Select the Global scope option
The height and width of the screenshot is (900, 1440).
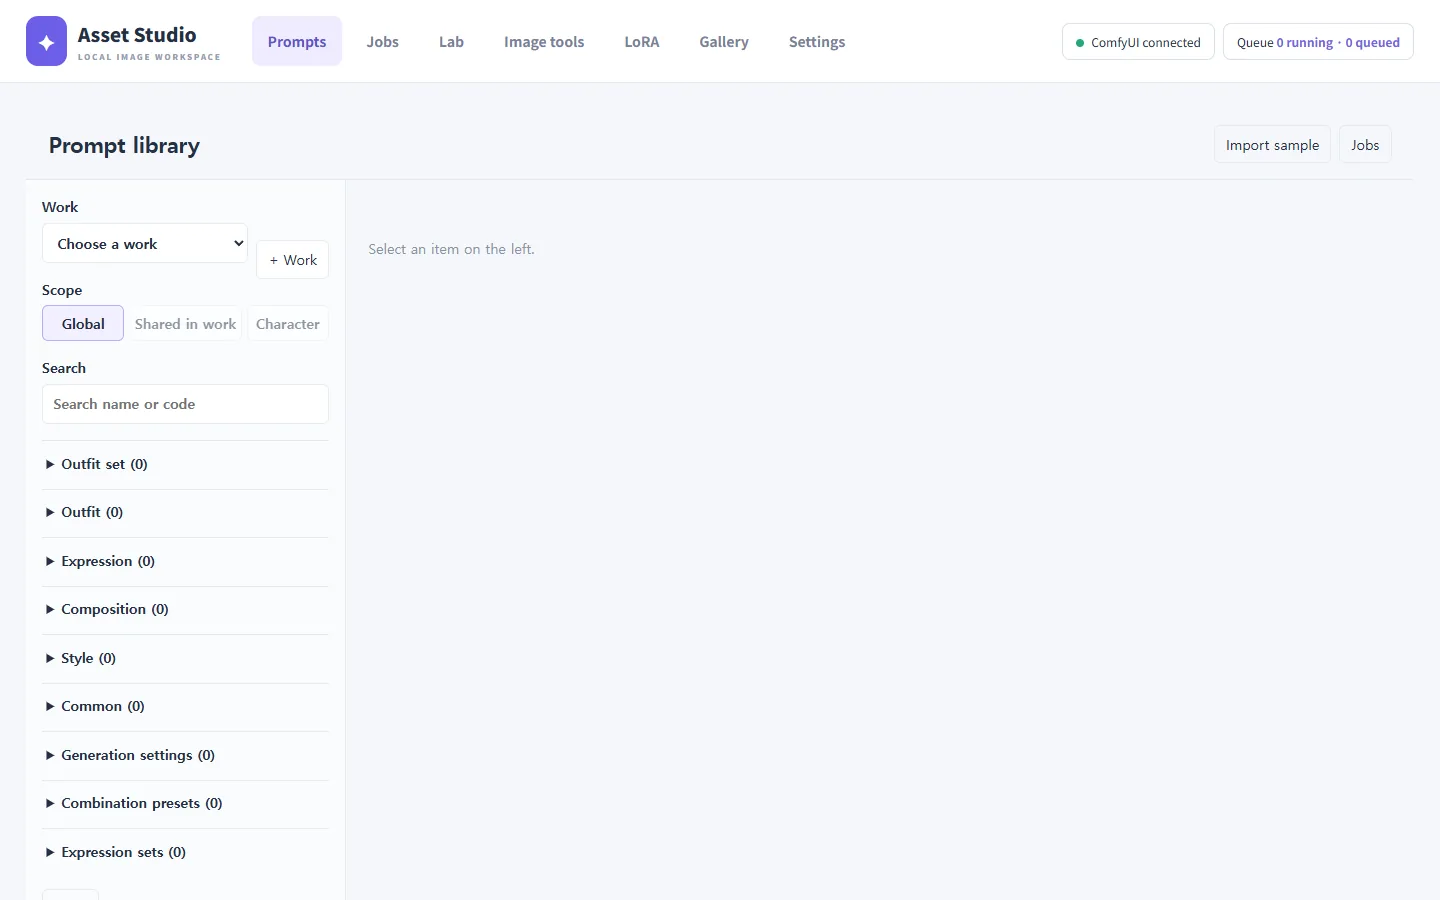click(83, 323)
